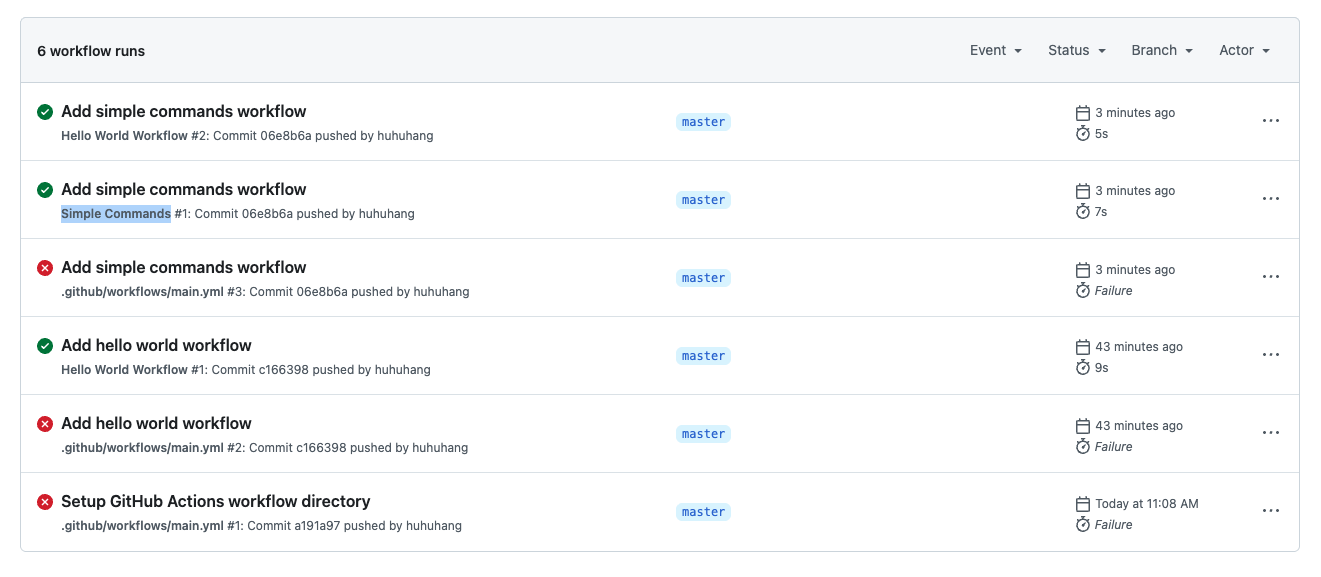
Task: Click the red X icon on main.yml #2 run
Action: click(44, 423)
